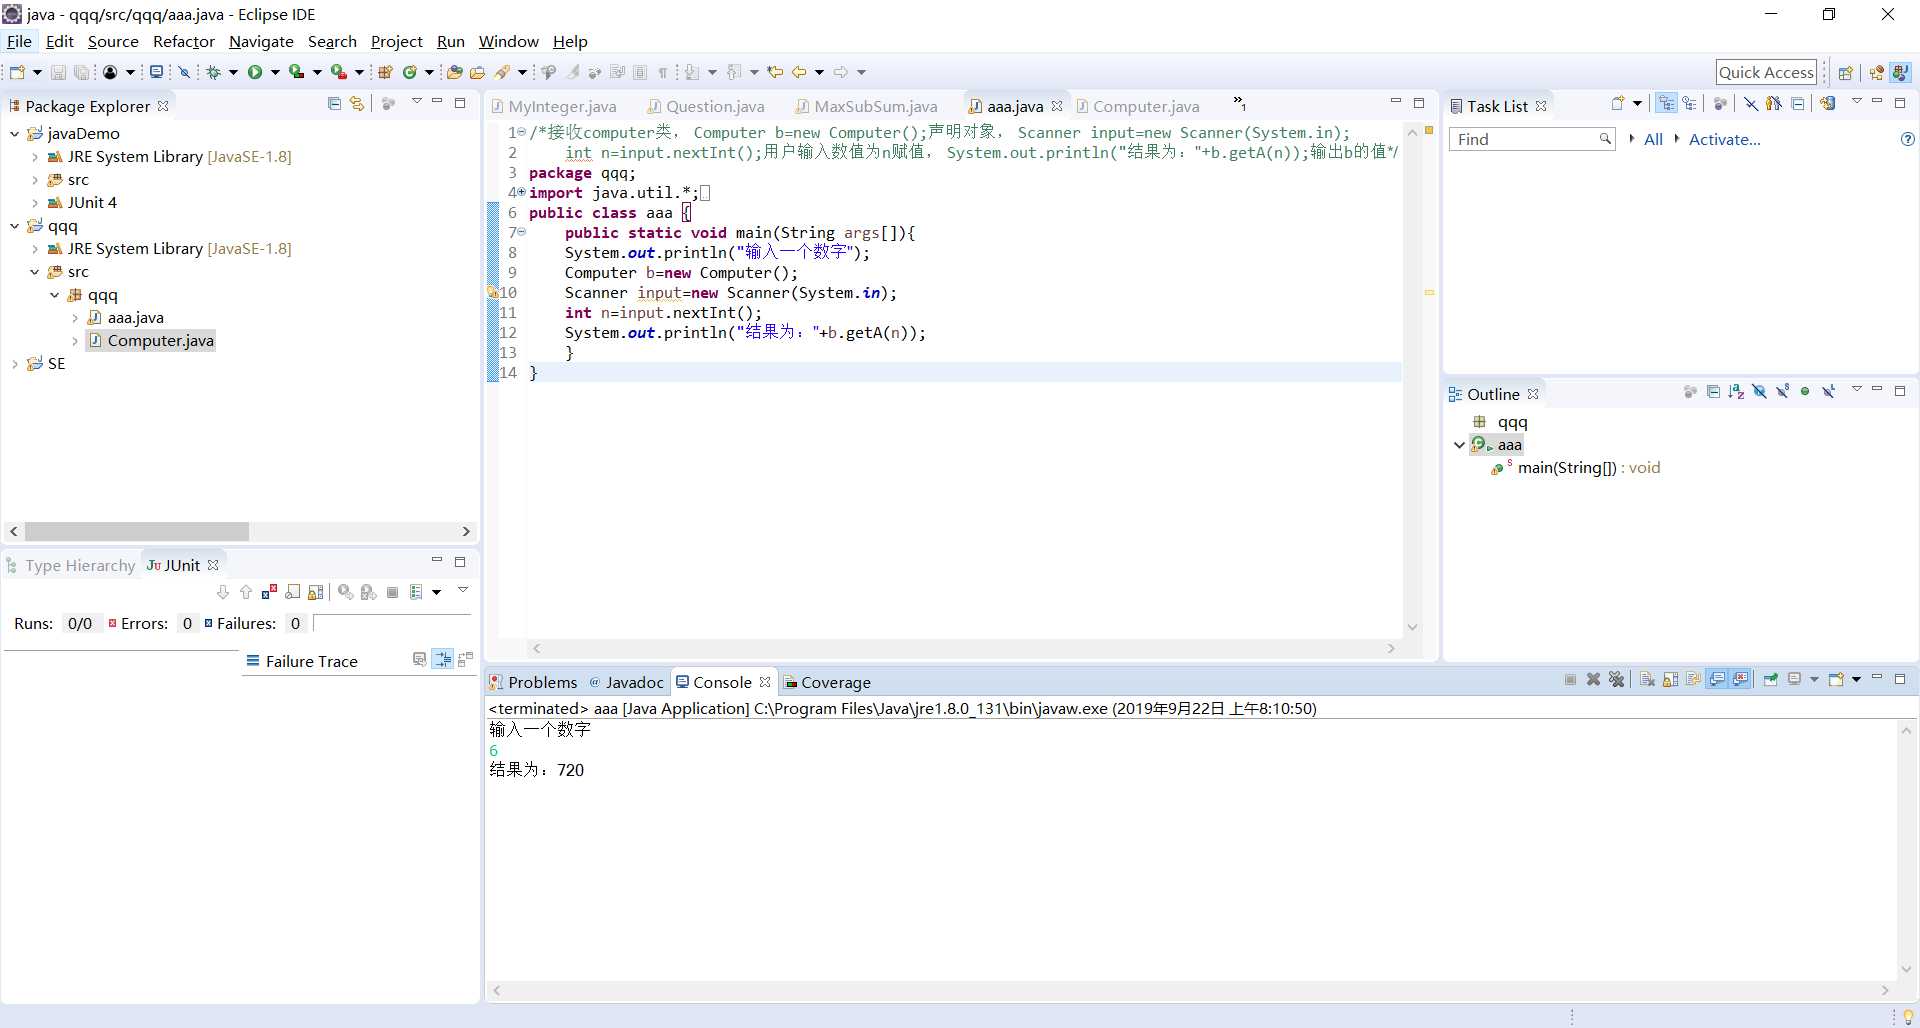Click Collapse All in Task List
The width and height of the screenshot is (1920, 1028).
[x=1798, y=103]
